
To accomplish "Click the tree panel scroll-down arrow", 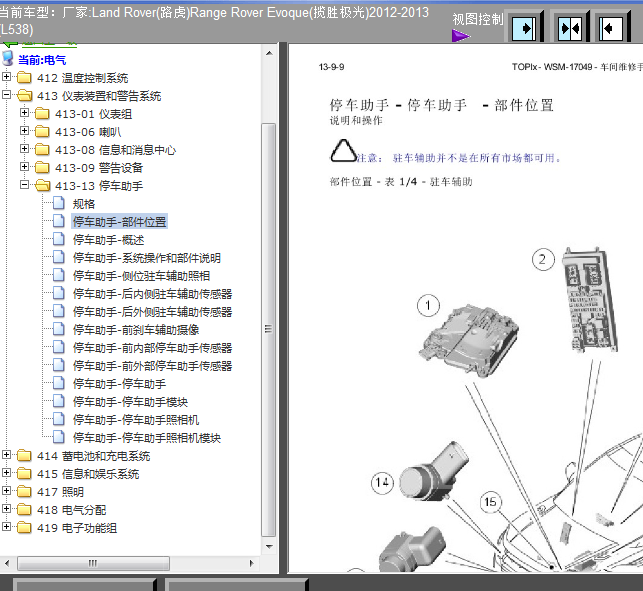I will [269, 546].
